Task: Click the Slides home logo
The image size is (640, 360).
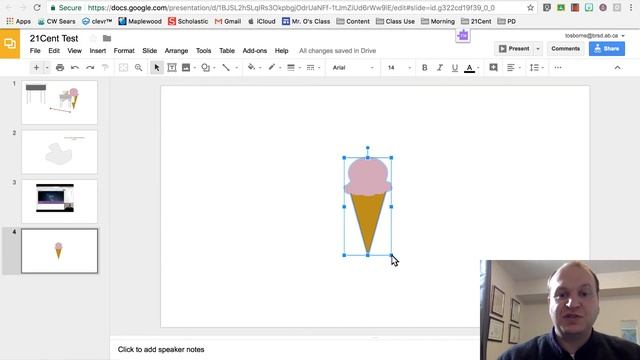Action: tap(10, 44)
